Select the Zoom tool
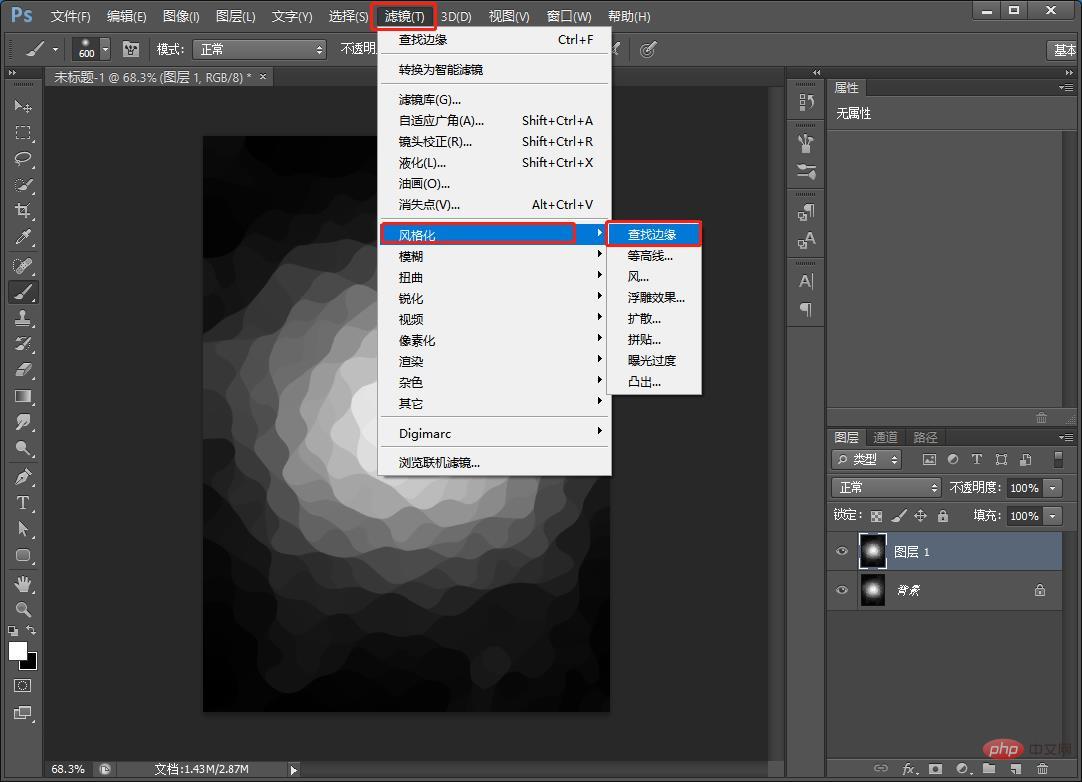1082x782 pixels. [23, 610]
